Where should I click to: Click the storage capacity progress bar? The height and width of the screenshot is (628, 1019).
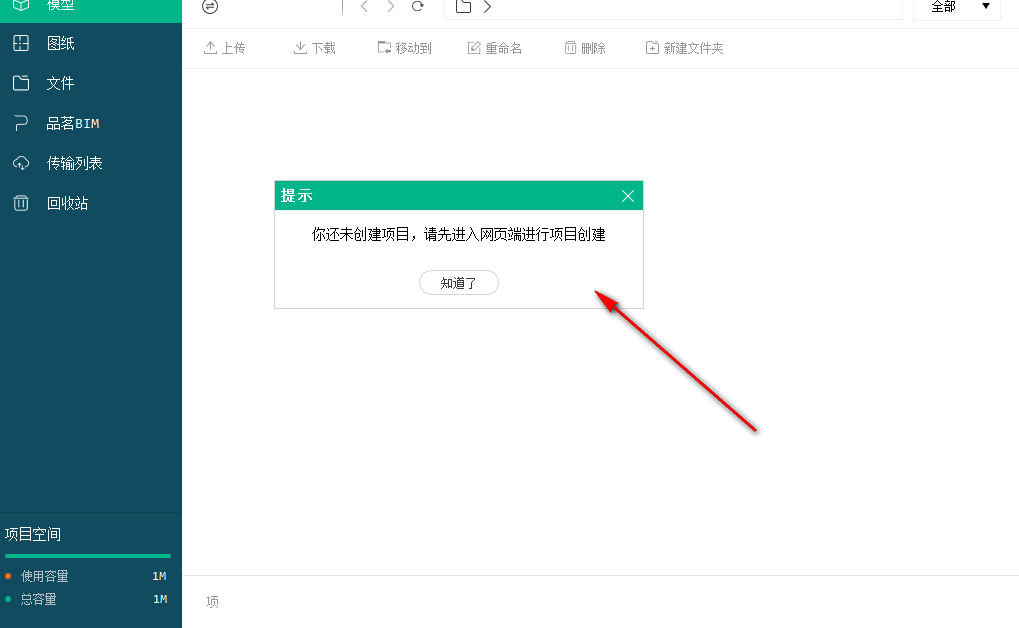(x=88, y=556)
